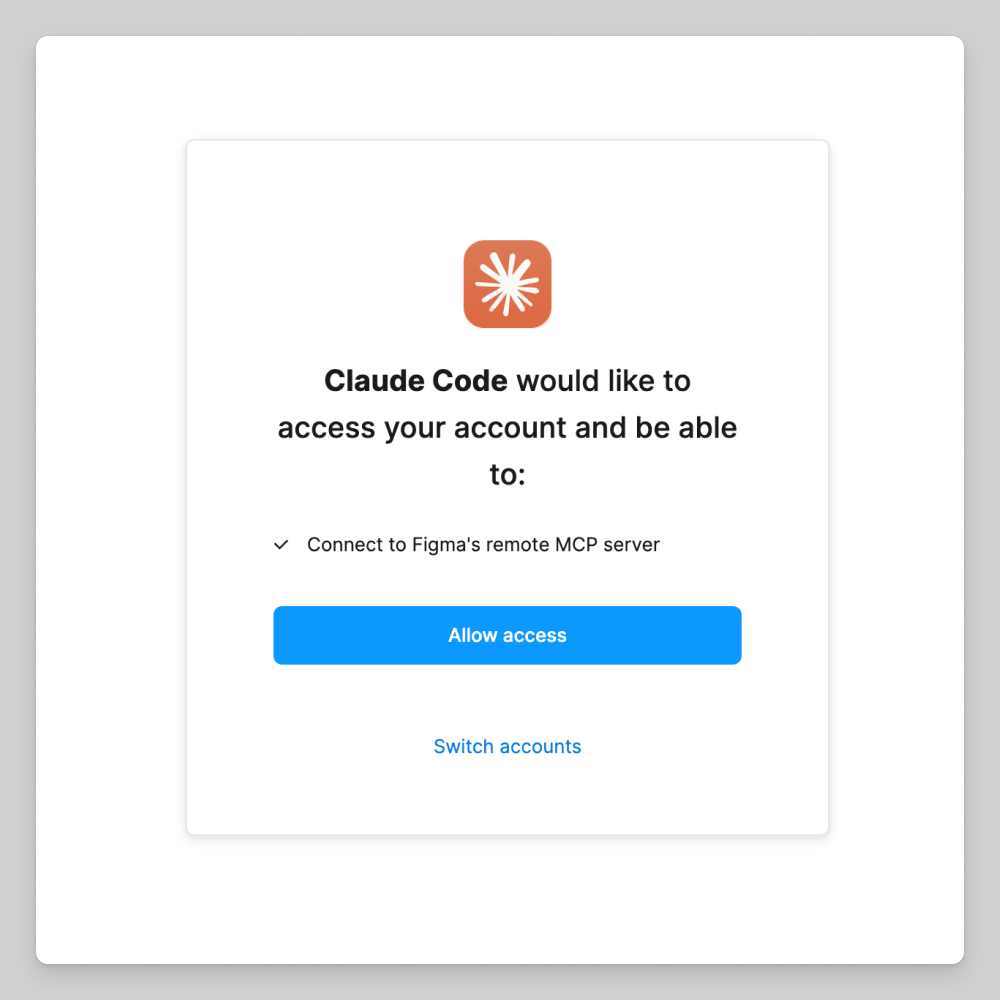Click Allow access

[507, 635]
